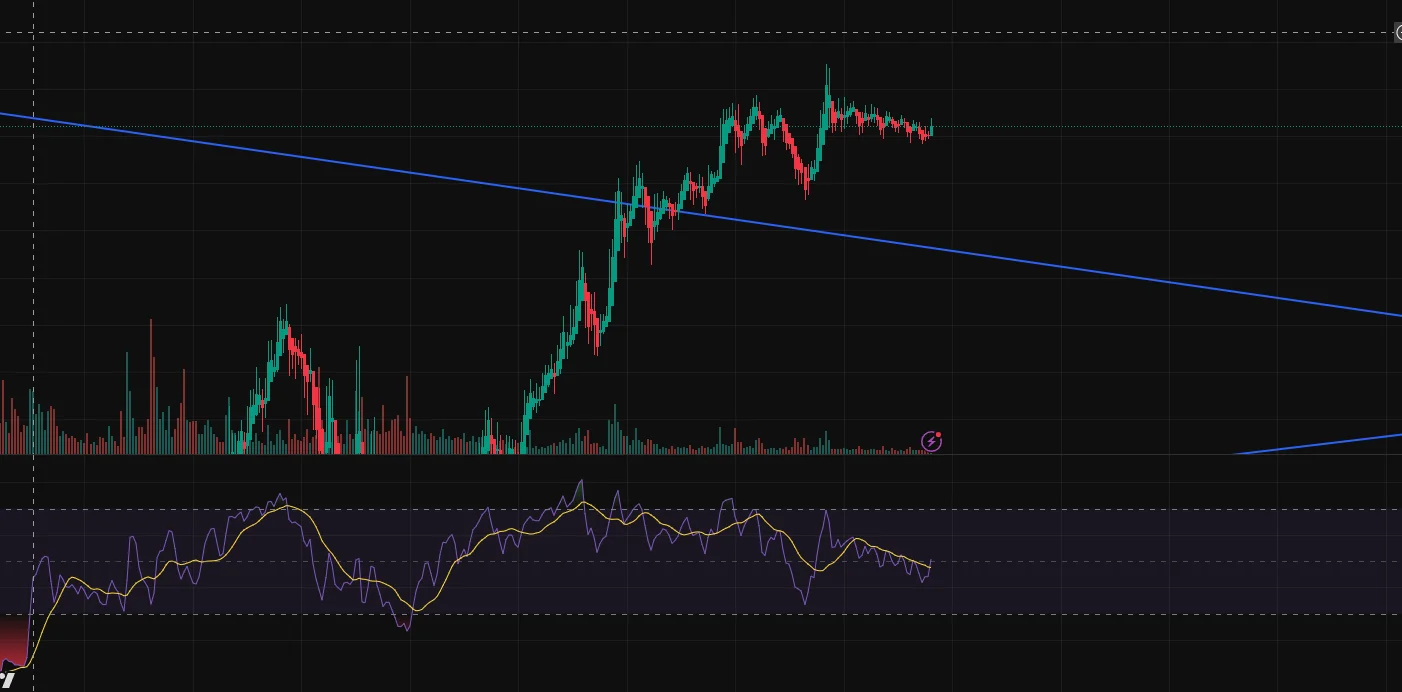Select the middle dashed RSI level line
1402x692 pixels.
(x=700, y=561)
